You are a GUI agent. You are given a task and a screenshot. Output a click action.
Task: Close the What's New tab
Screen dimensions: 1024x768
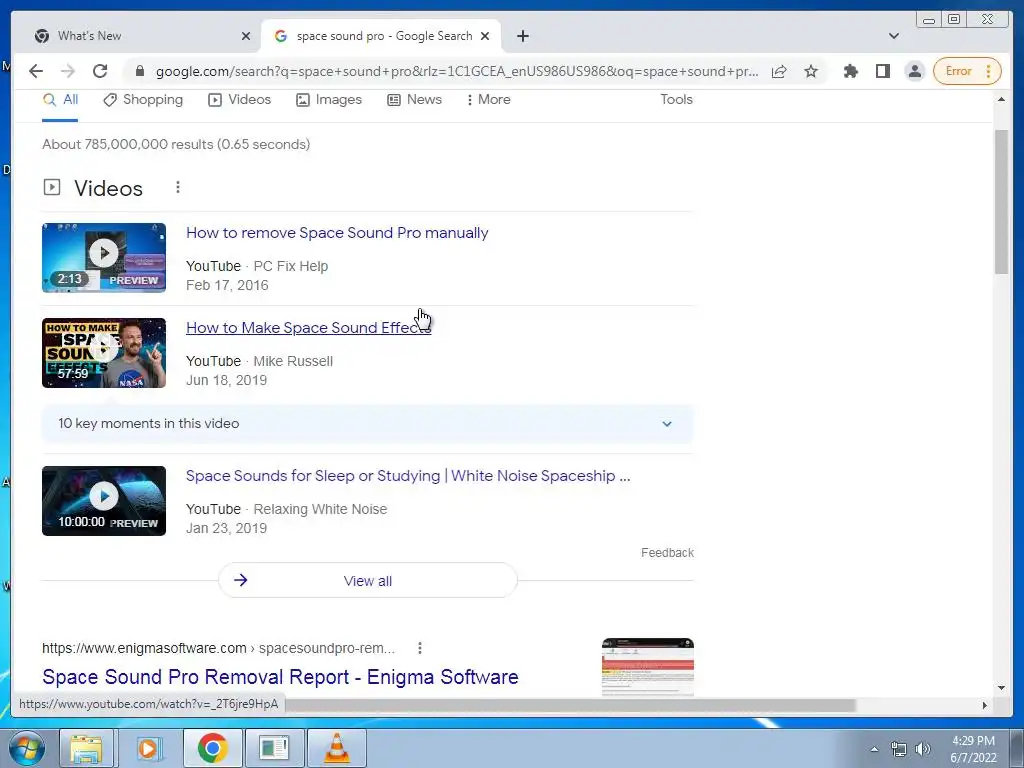[246, 36]
